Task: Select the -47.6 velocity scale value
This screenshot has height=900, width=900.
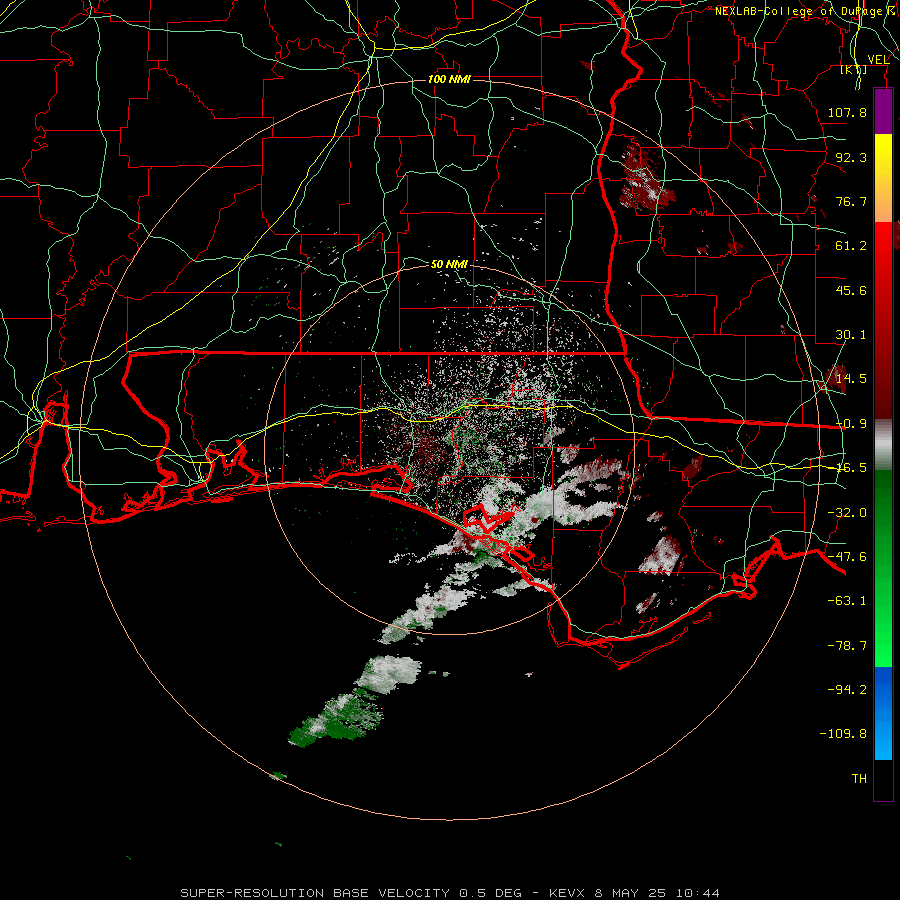Action: [847, 557]
